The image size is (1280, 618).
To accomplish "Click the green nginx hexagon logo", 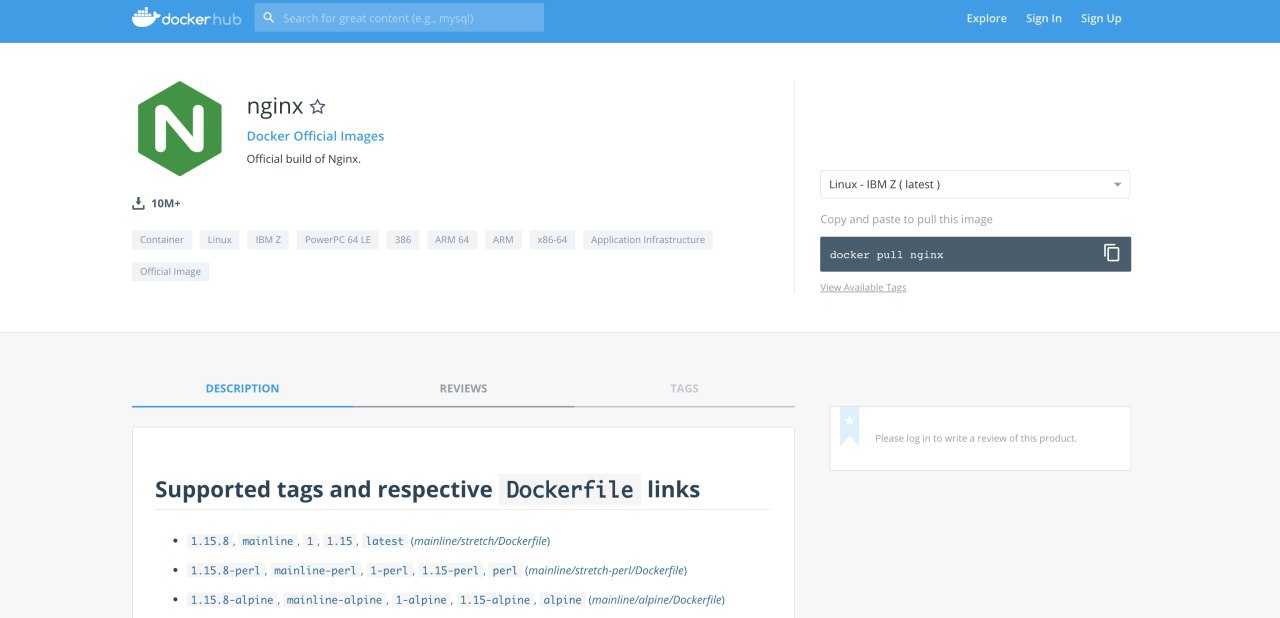I will 180,129.
